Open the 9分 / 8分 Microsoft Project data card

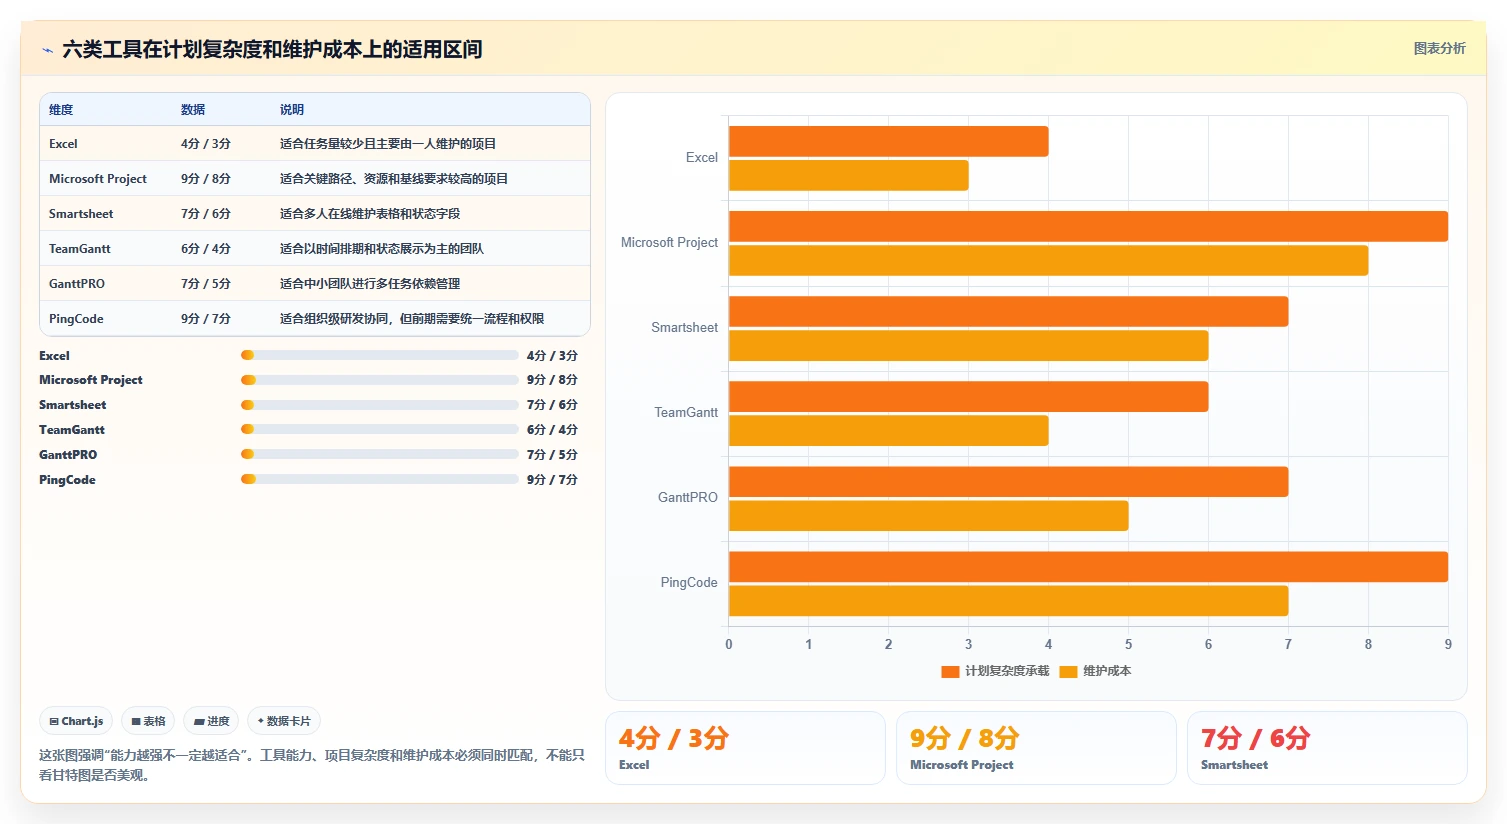[x=1036, y=748]
